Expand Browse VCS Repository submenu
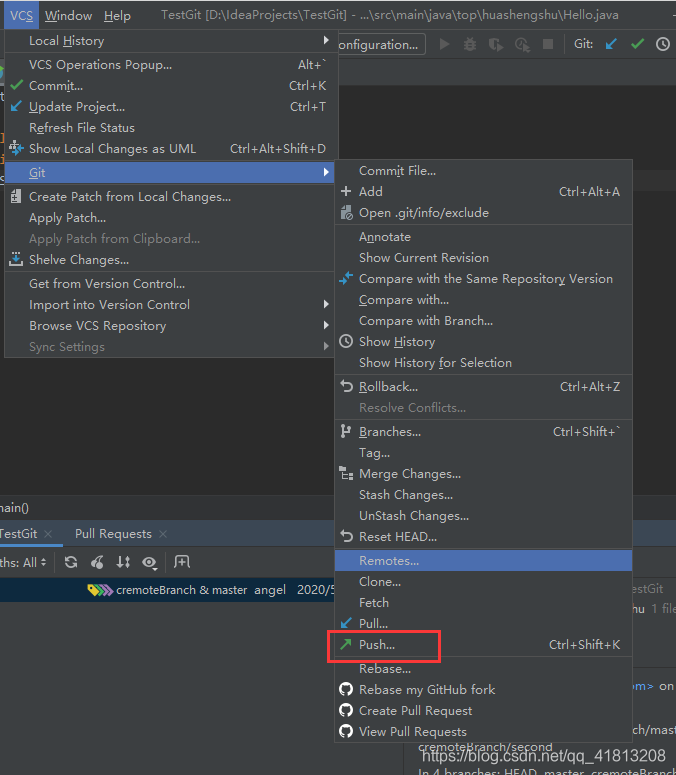 169,326
